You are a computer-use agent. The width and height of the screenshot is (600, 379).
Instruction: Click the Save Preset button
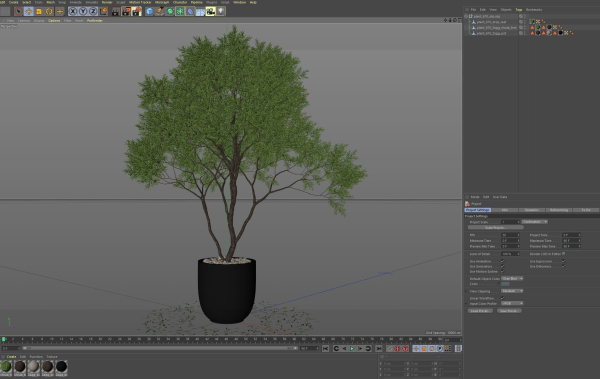[509, 311]
